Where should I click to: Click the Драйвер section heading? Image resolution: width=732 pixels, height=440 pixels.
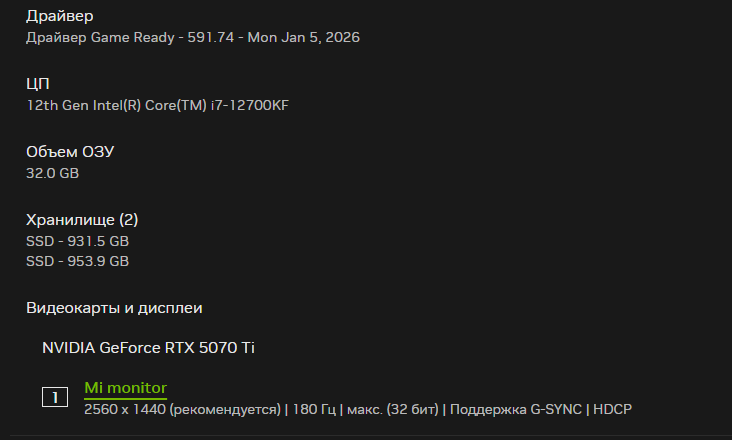[x=60, y=17]
